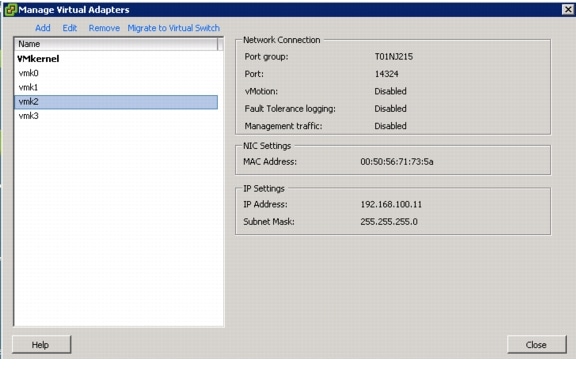Click the Help button

click(x=42, y=345)
